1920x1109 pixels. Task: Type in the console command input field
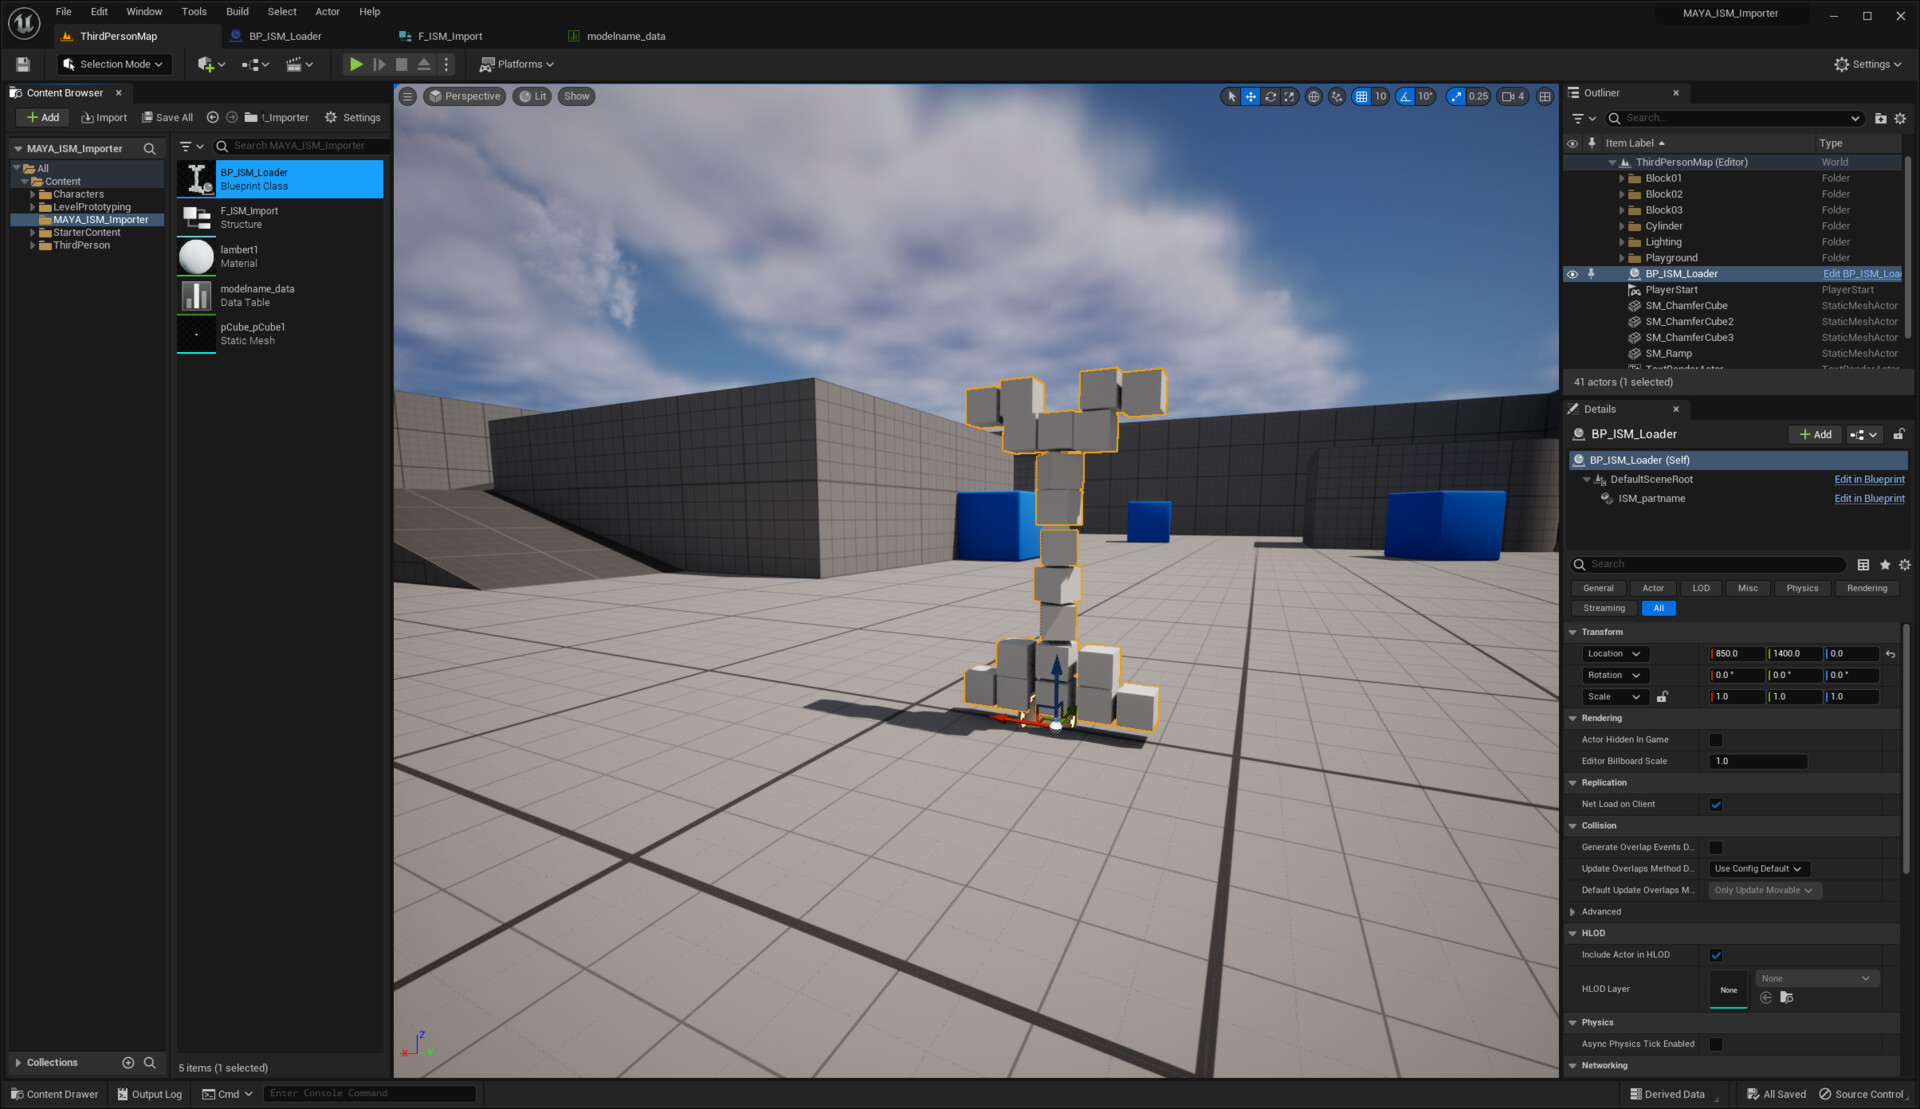(370, 1093)
